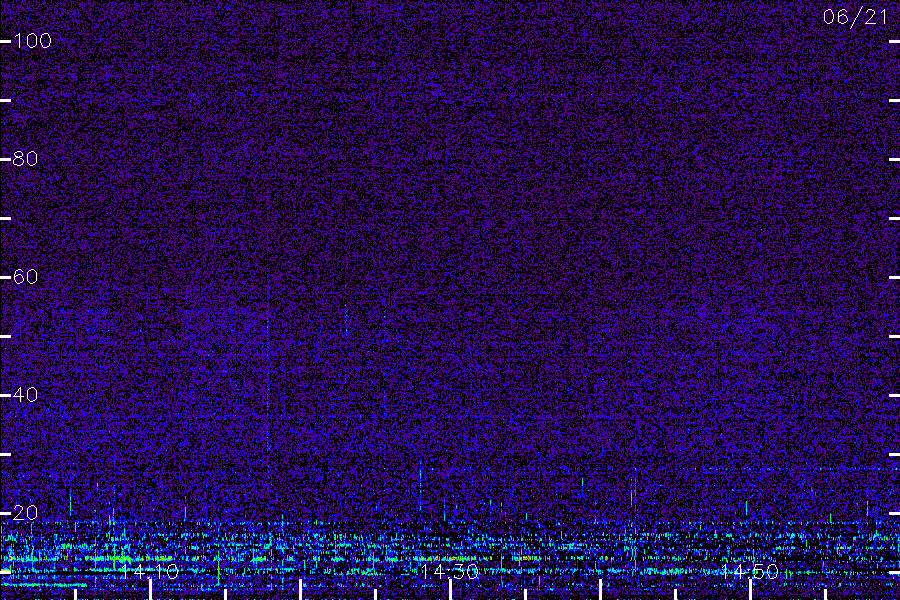Click the 14:30 time label
Image resolution: width=900 pixels, height=600 pixels.
click(x=449, y=572)
